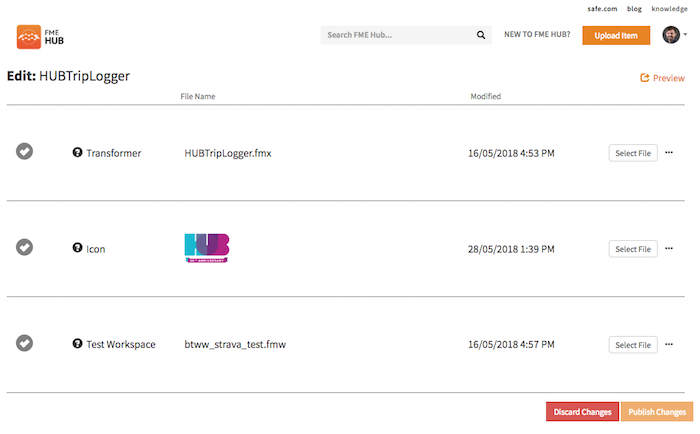Image resolution: width=700 pixels, height=434 pixels.
Task: Click the search magnifier icon
Action: click(x=481, y=35)
